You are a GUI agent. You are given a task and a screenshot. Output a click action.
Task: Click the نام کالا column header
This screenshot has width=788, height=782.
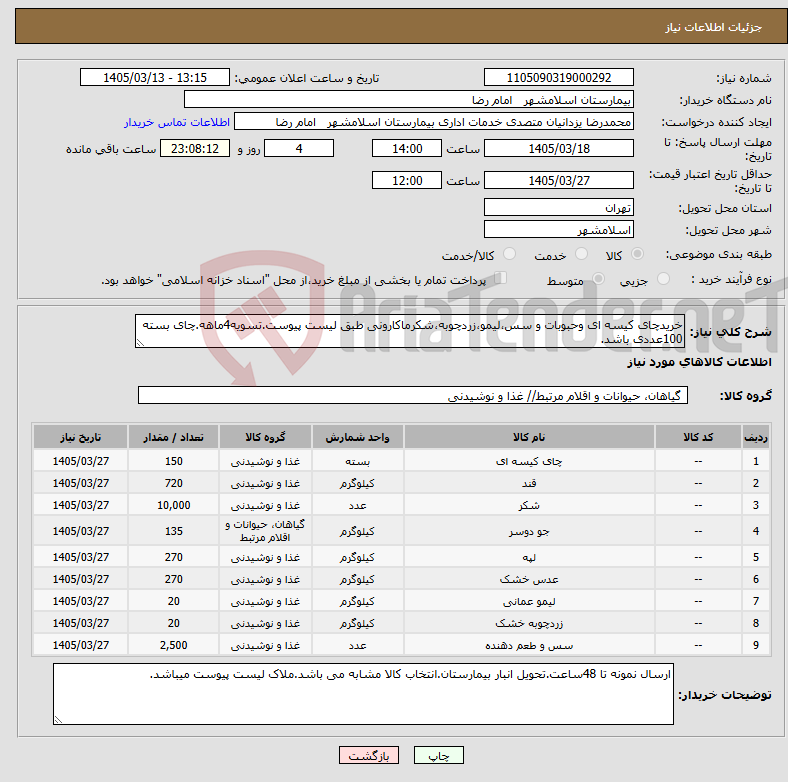pyautogui.click(x=529, y=437)
